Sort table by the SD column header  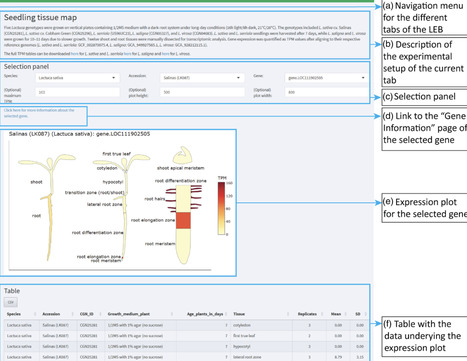pyautogui.click(x=359, y=314)
